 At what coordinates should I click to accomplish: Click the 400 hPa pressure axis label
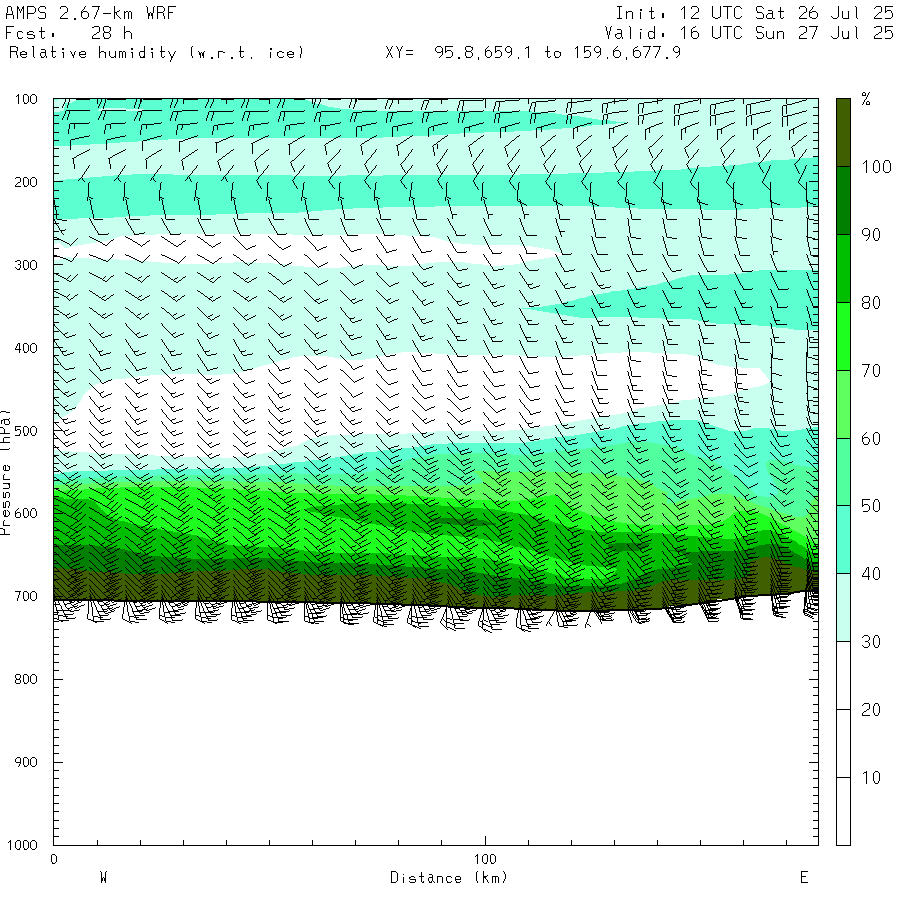pyautogui.click(x=26, y=348)
